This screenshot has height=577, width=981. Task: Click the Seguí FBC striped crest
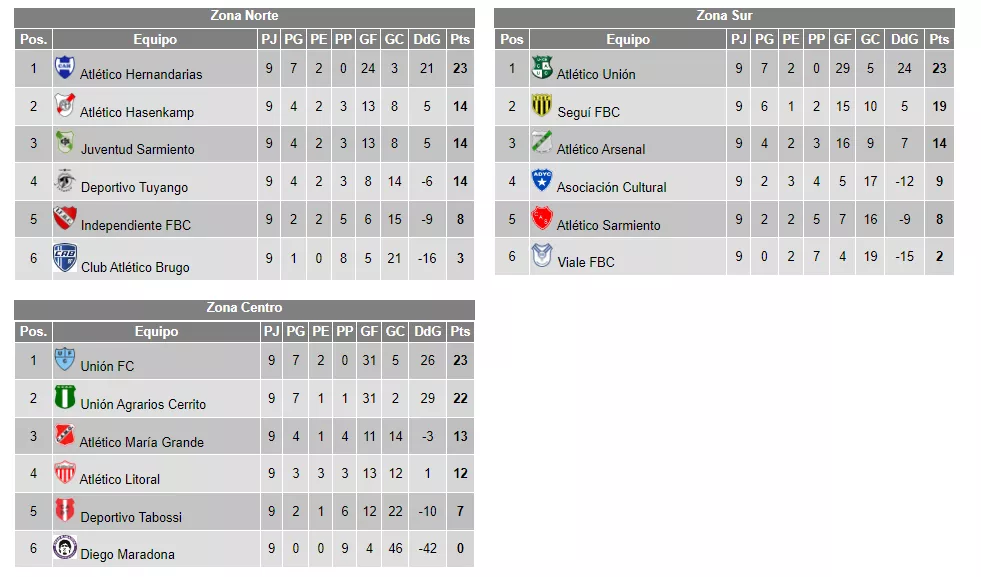[542, 106]
